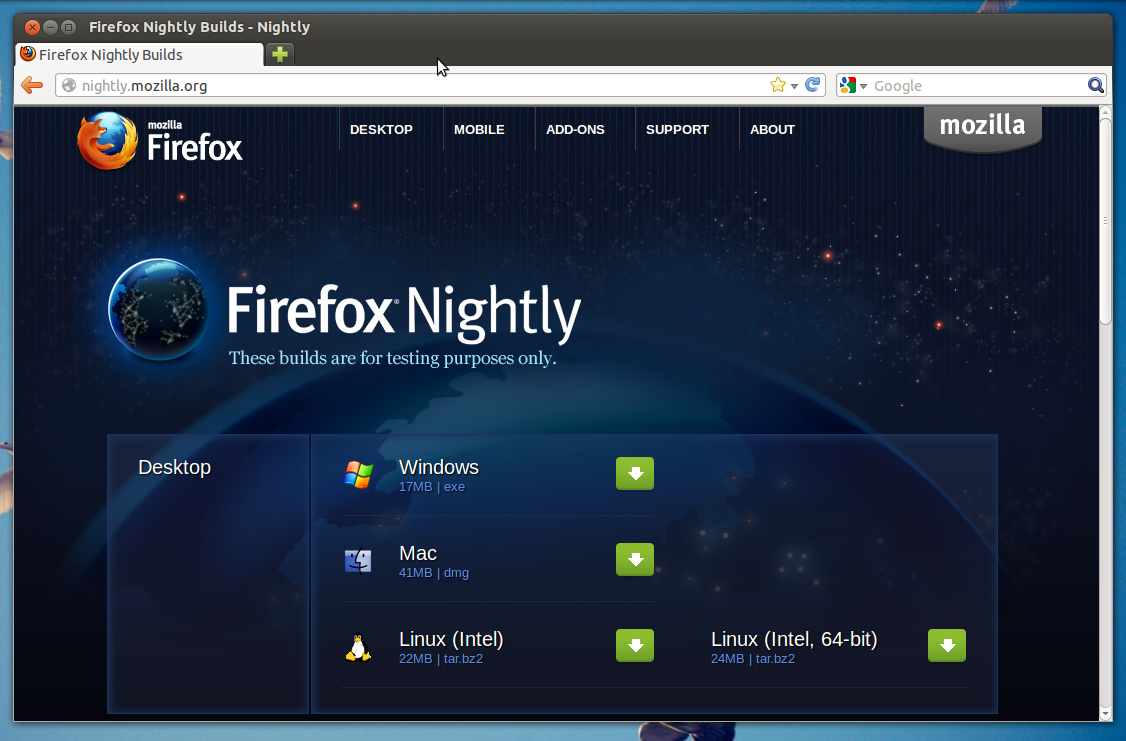The width and height of the screenshot is (1126, 741).
Task: Click the '41MB | dmg' file info
Action: [x=434, y=573]
